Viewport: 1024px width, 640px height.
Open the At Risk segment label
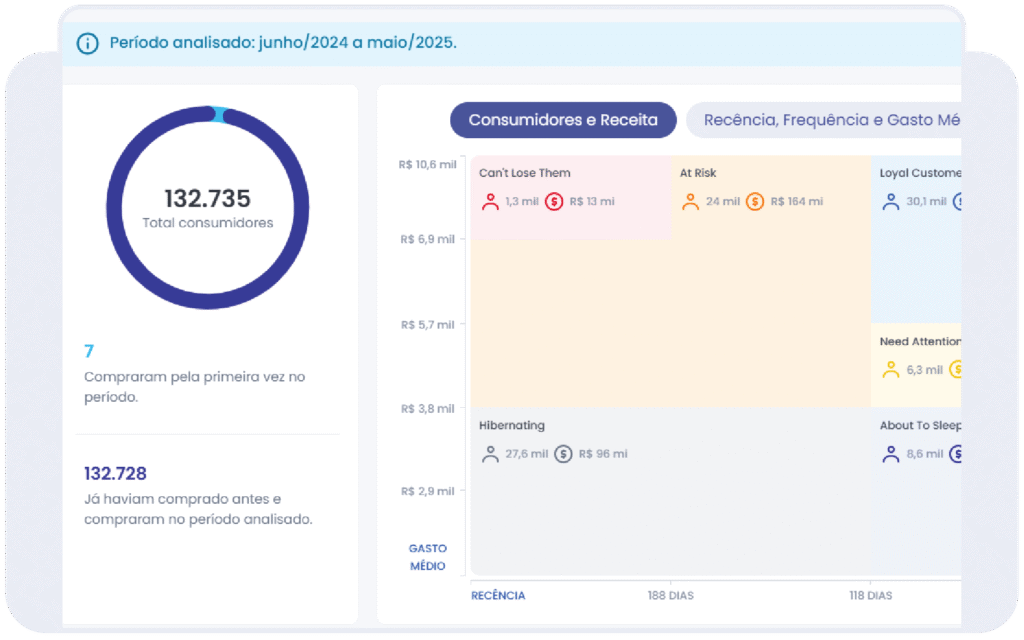[x=698, y=173]
